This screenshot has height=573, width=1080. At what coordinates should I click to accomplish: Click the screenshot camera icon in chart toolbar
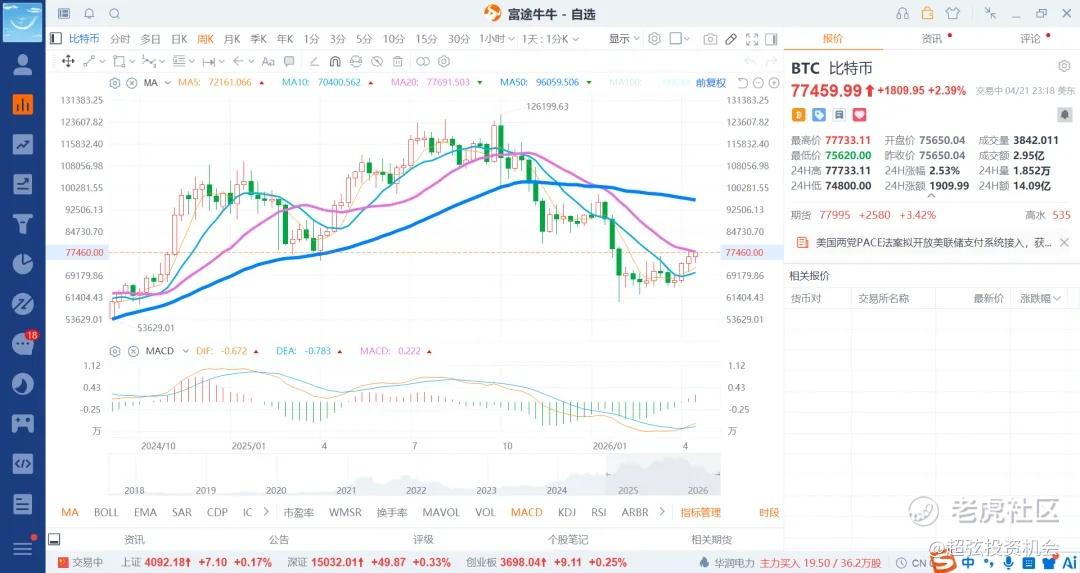coord(710,39)
